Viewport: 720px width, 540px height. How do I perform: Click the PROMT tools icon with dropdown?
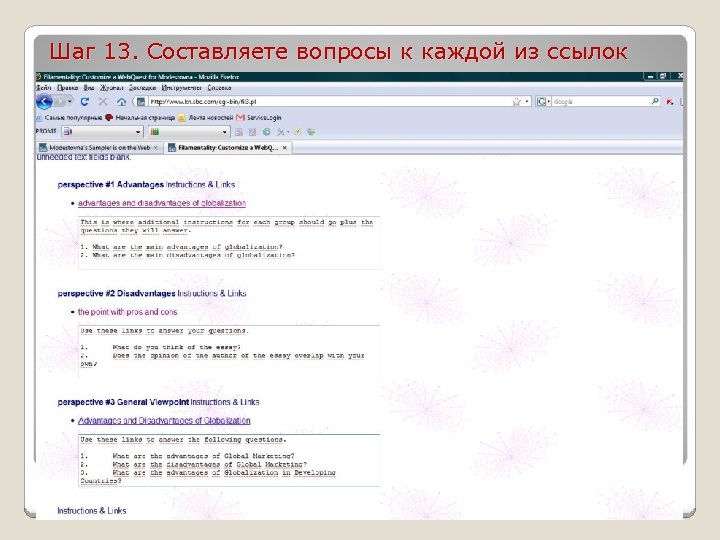click(282, 132)
